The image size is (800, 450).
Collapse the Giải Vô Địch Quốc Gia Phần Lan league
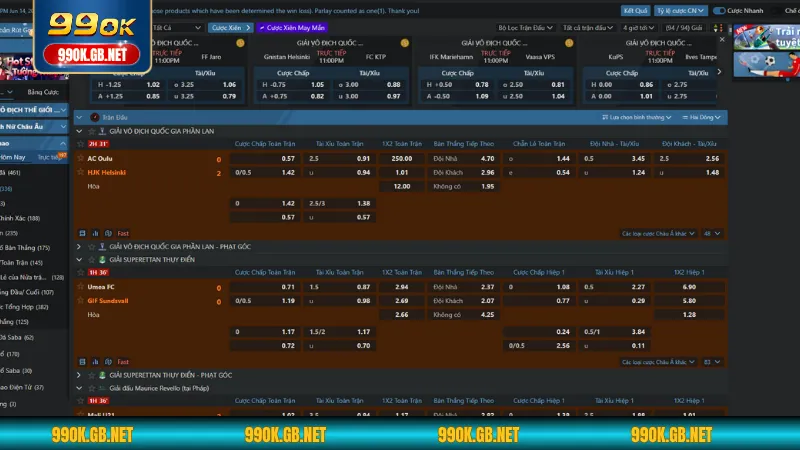click(x=79, y=131)
